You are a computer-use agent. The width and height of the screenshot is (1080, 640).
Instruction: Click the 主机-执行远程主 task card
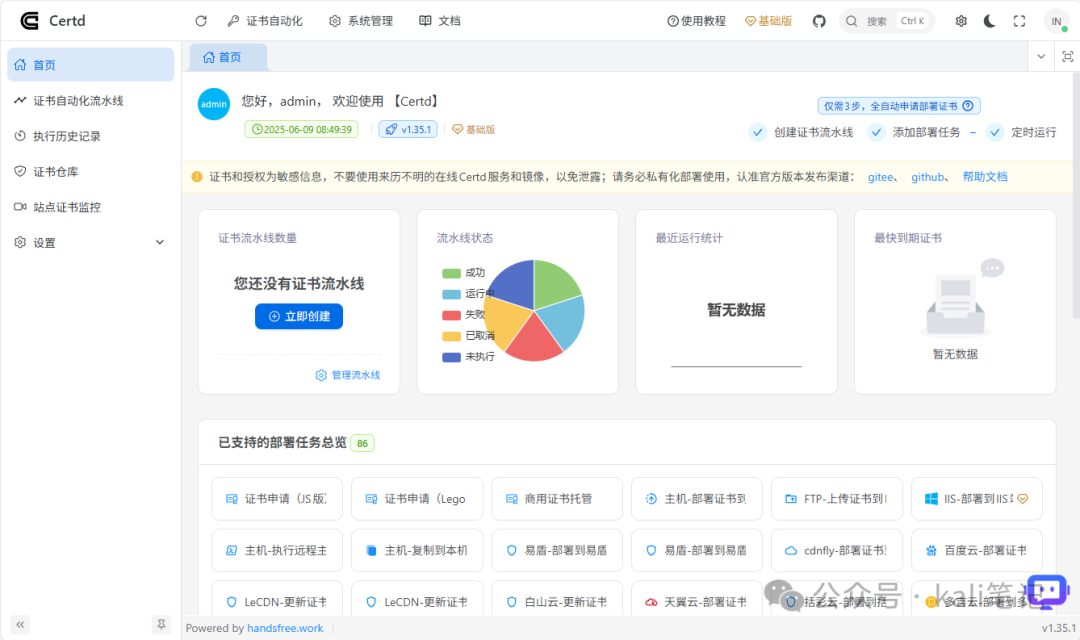pyautogui.click(x=277, y=550)
